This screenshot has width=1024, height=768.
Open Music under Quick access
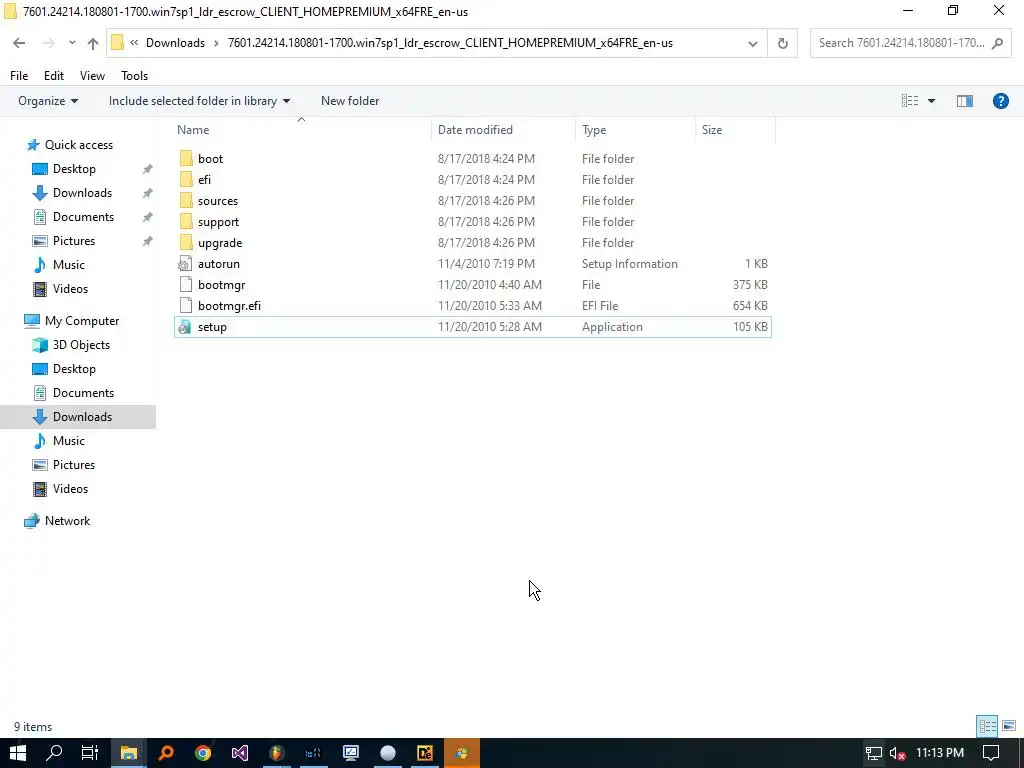pyautogui.click(x=69, y=264)
